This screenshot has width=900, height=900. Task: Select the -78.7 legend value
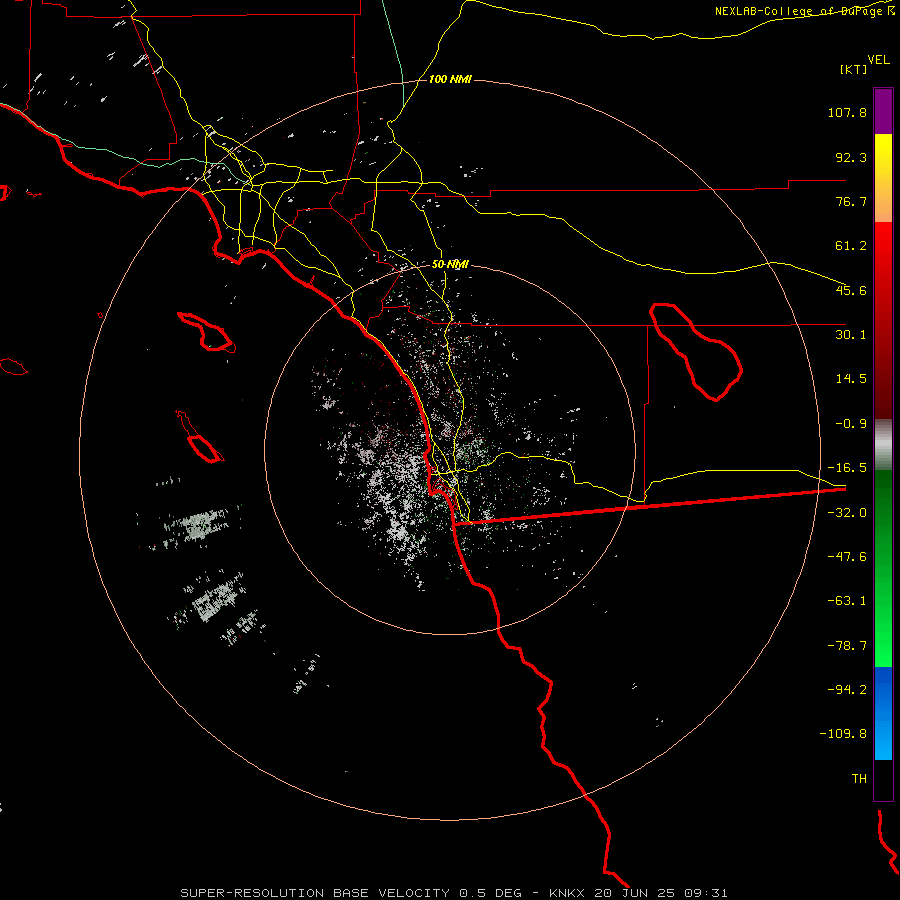[x=847, y=646]
